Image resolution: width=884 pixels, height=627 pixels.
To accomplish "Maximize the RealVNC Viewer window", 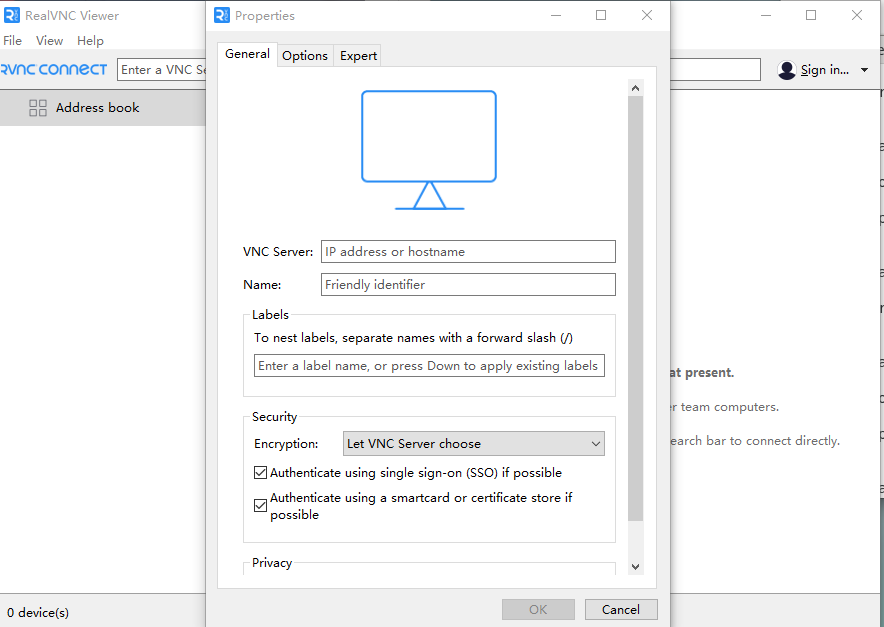I will (811, 15).
